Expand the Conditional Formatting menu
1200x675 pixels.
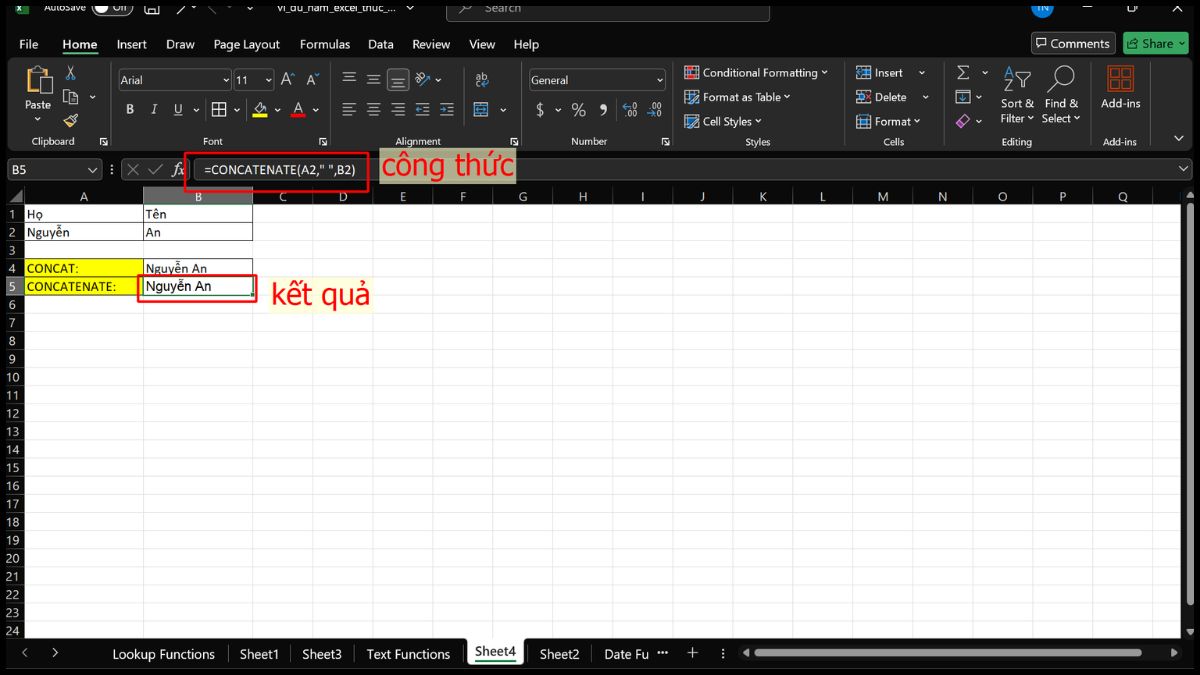click(756, 73)
